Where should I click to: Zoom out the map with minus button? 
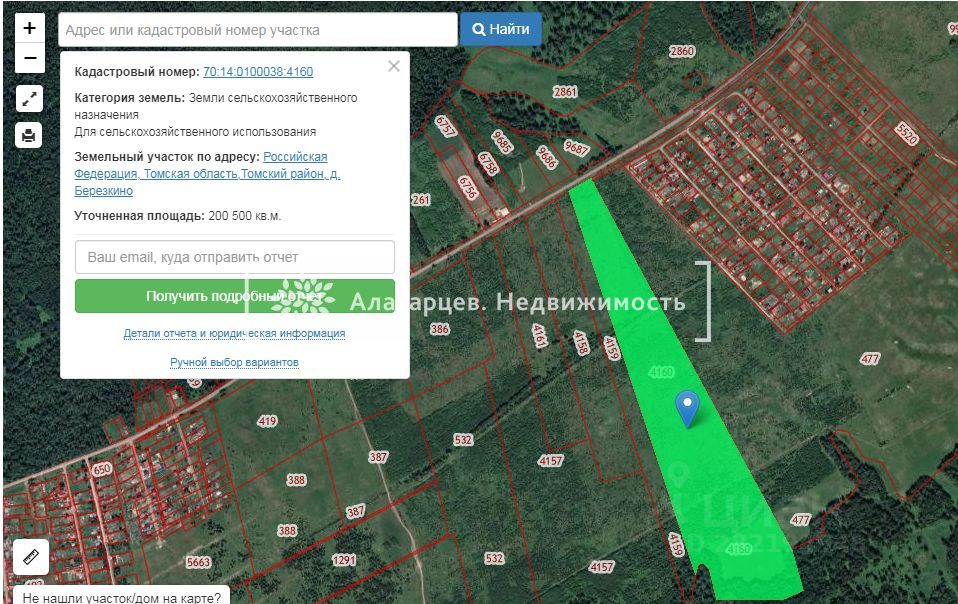coord(29,58)
